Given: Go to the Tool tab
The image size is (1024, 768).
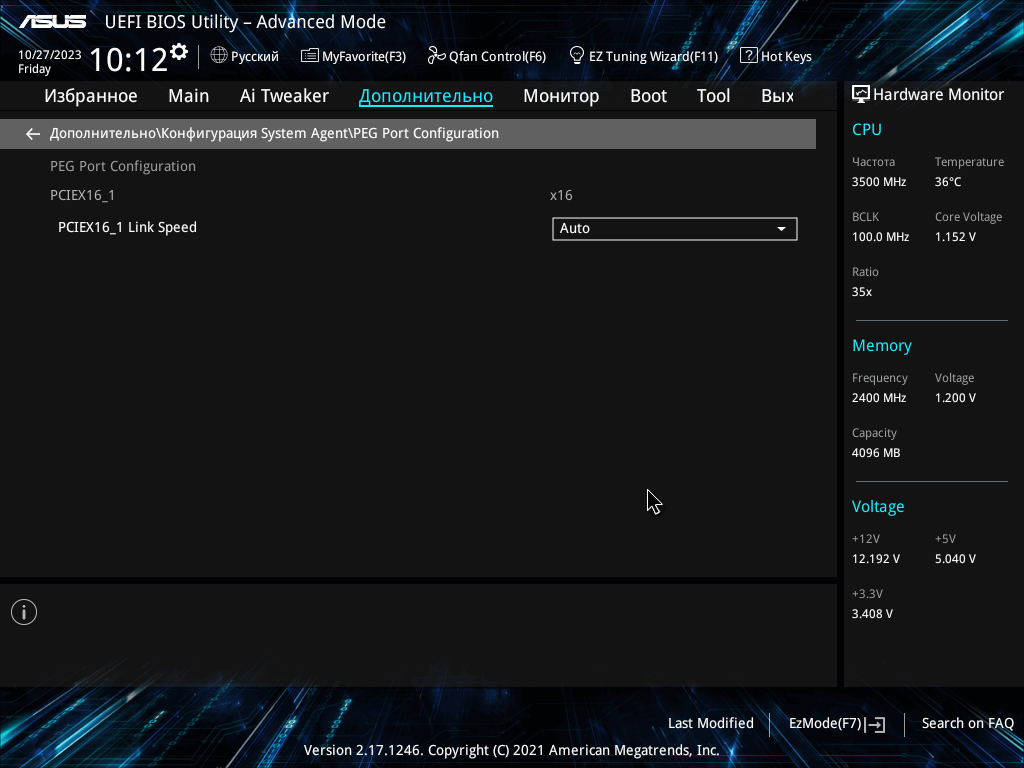Looking at the screenshot, I should [x=713, y=96].
